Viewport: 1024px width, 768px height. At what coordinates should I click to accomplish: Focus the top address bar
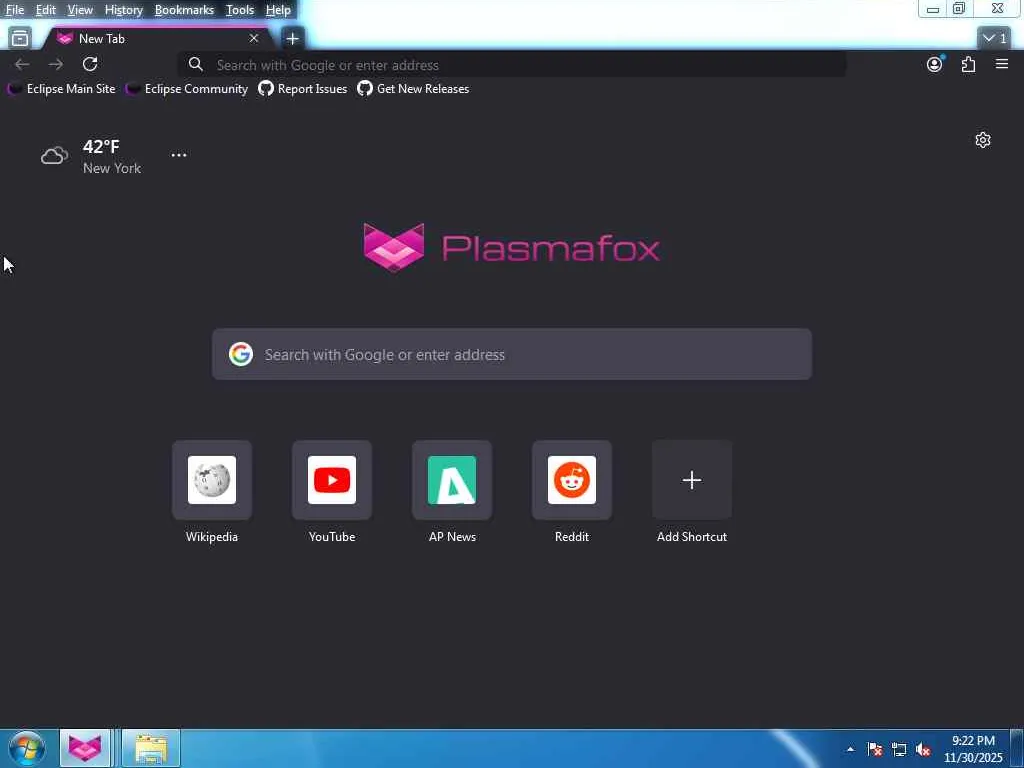click(x=512, y=65)
